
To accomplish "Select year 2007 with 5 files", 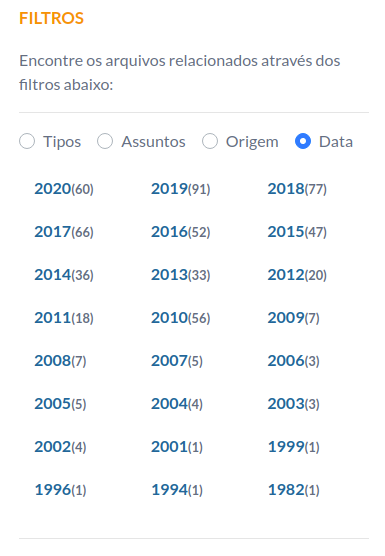I will pos(177,361).
